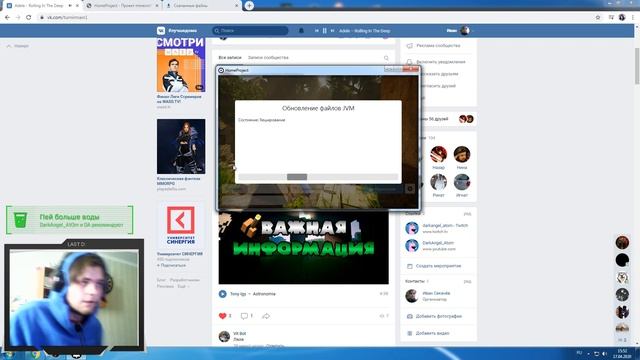Screen dimensions: 640x360
Task: Close the HomeProject browser tab
Action: pyautogui.click(x=157, y=6)
